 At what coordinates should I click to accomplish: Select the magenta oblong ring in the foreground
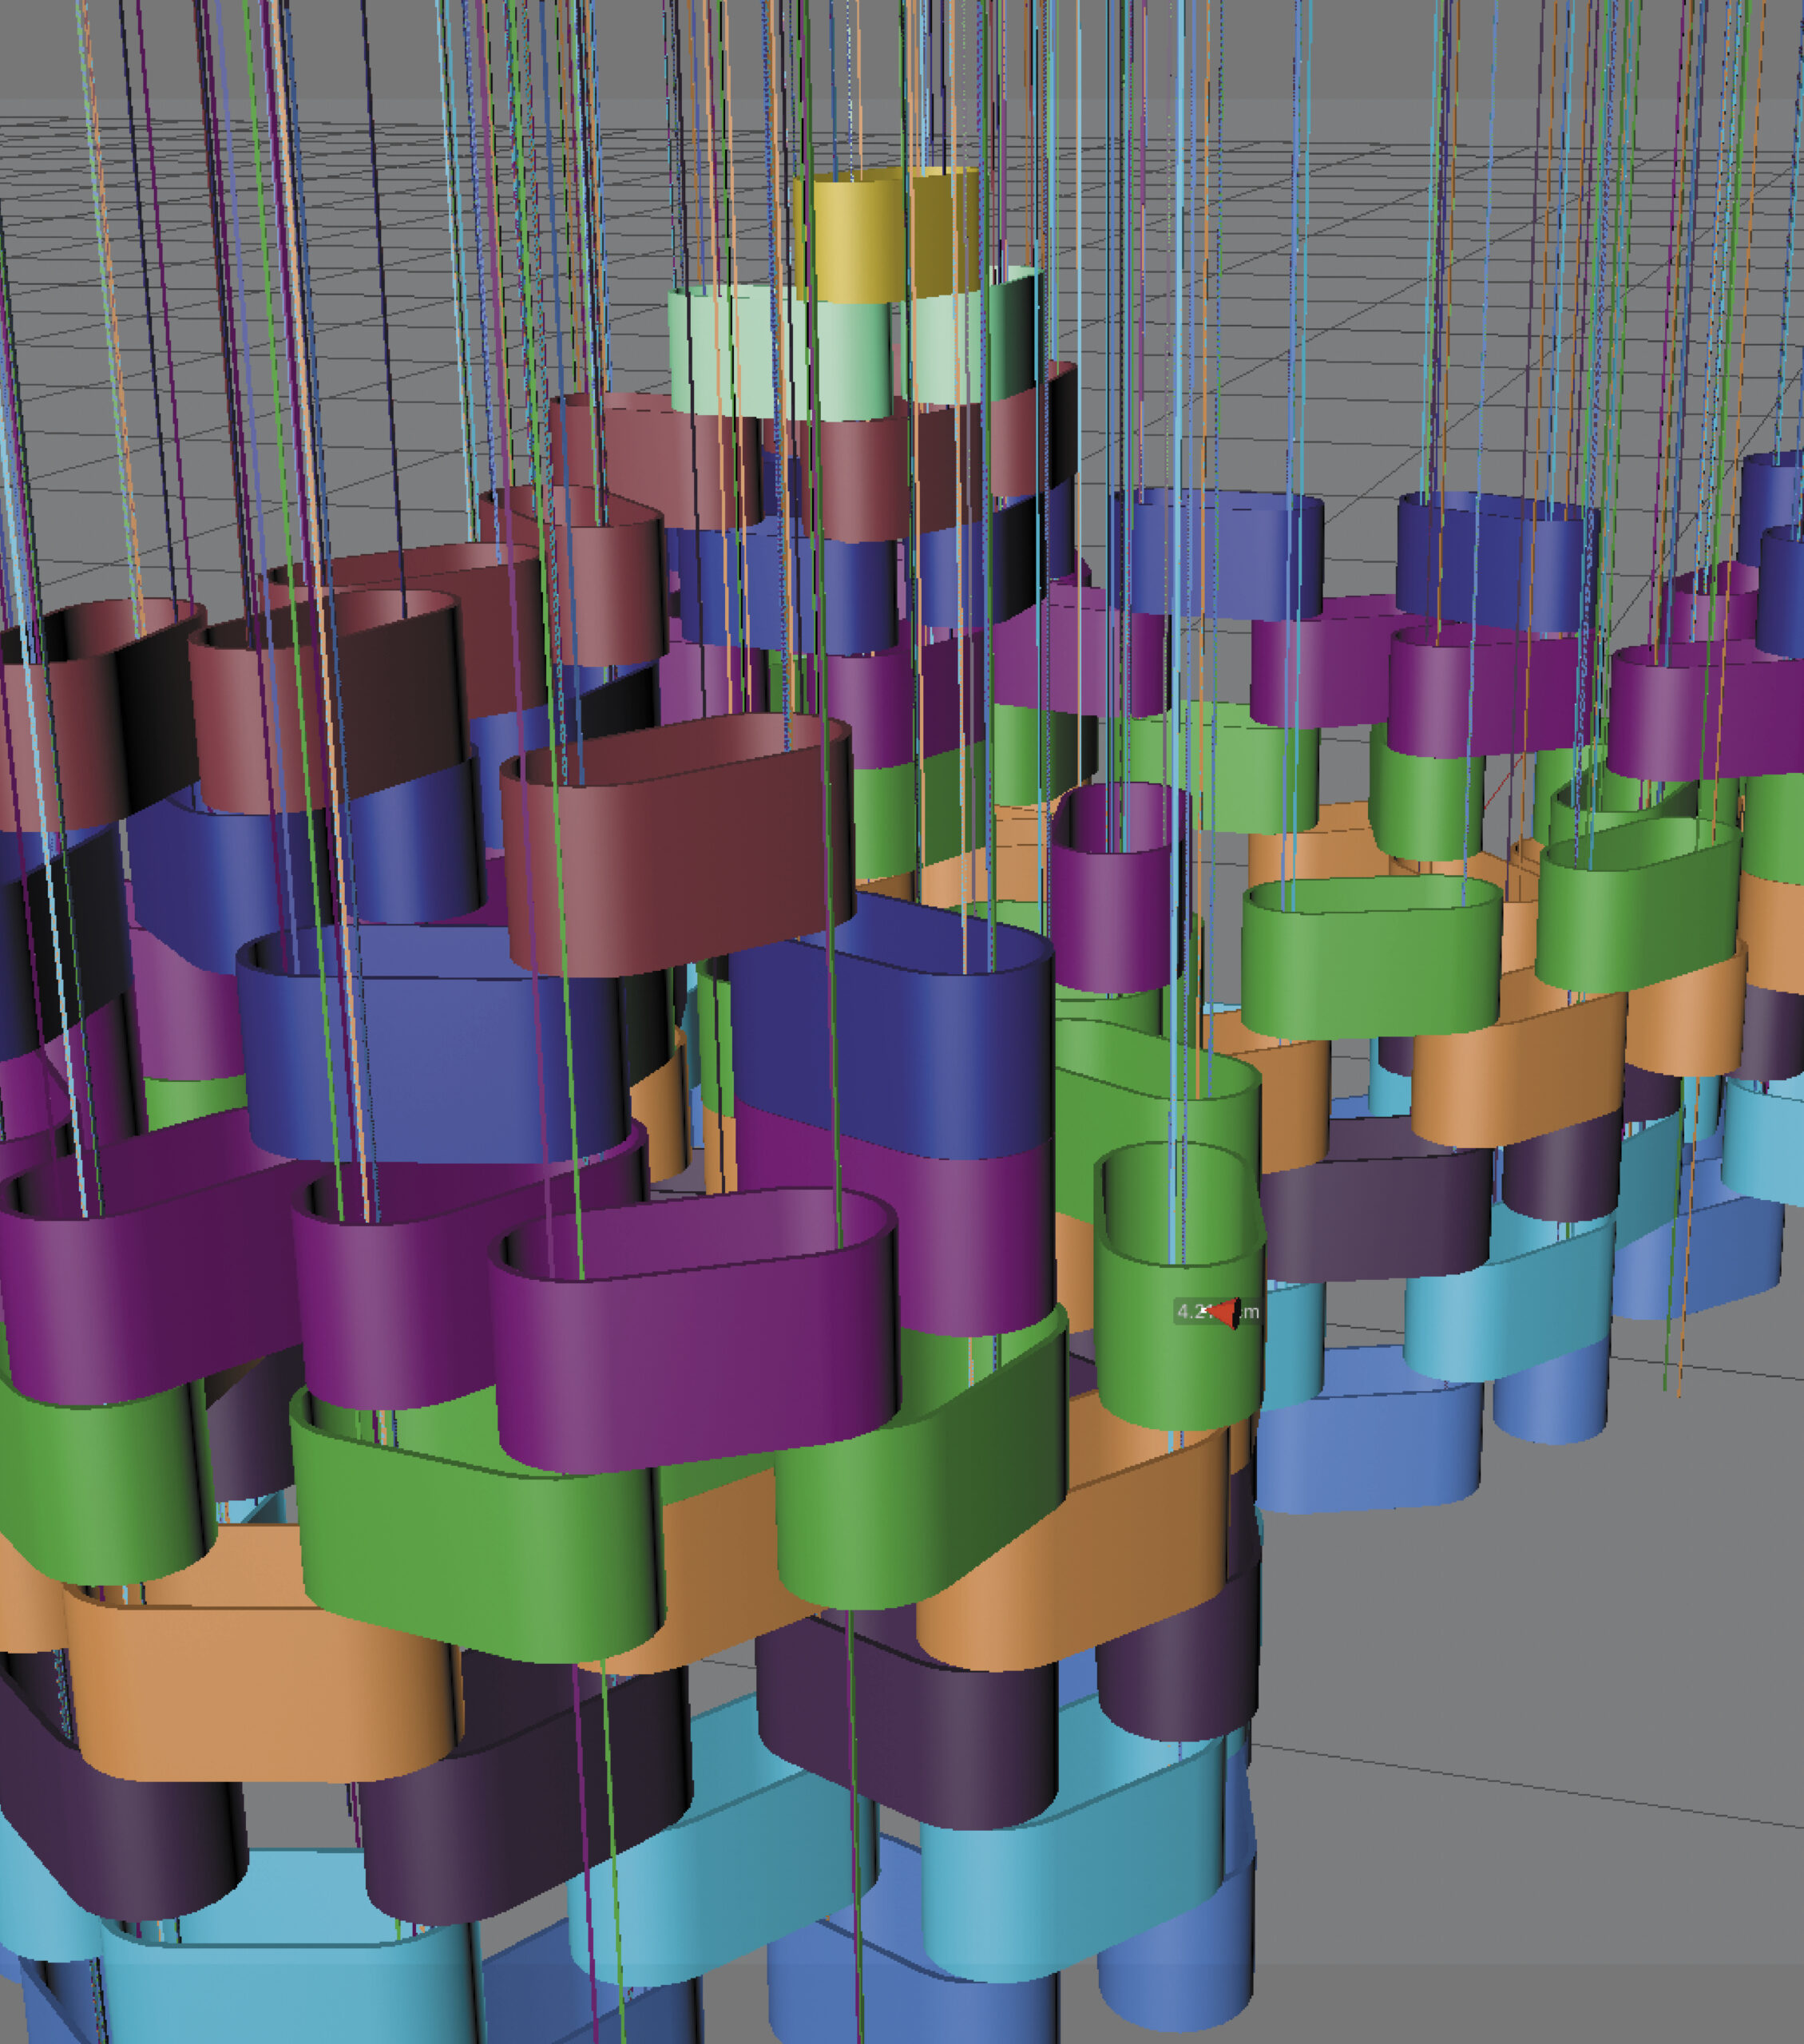(695, 1330)
